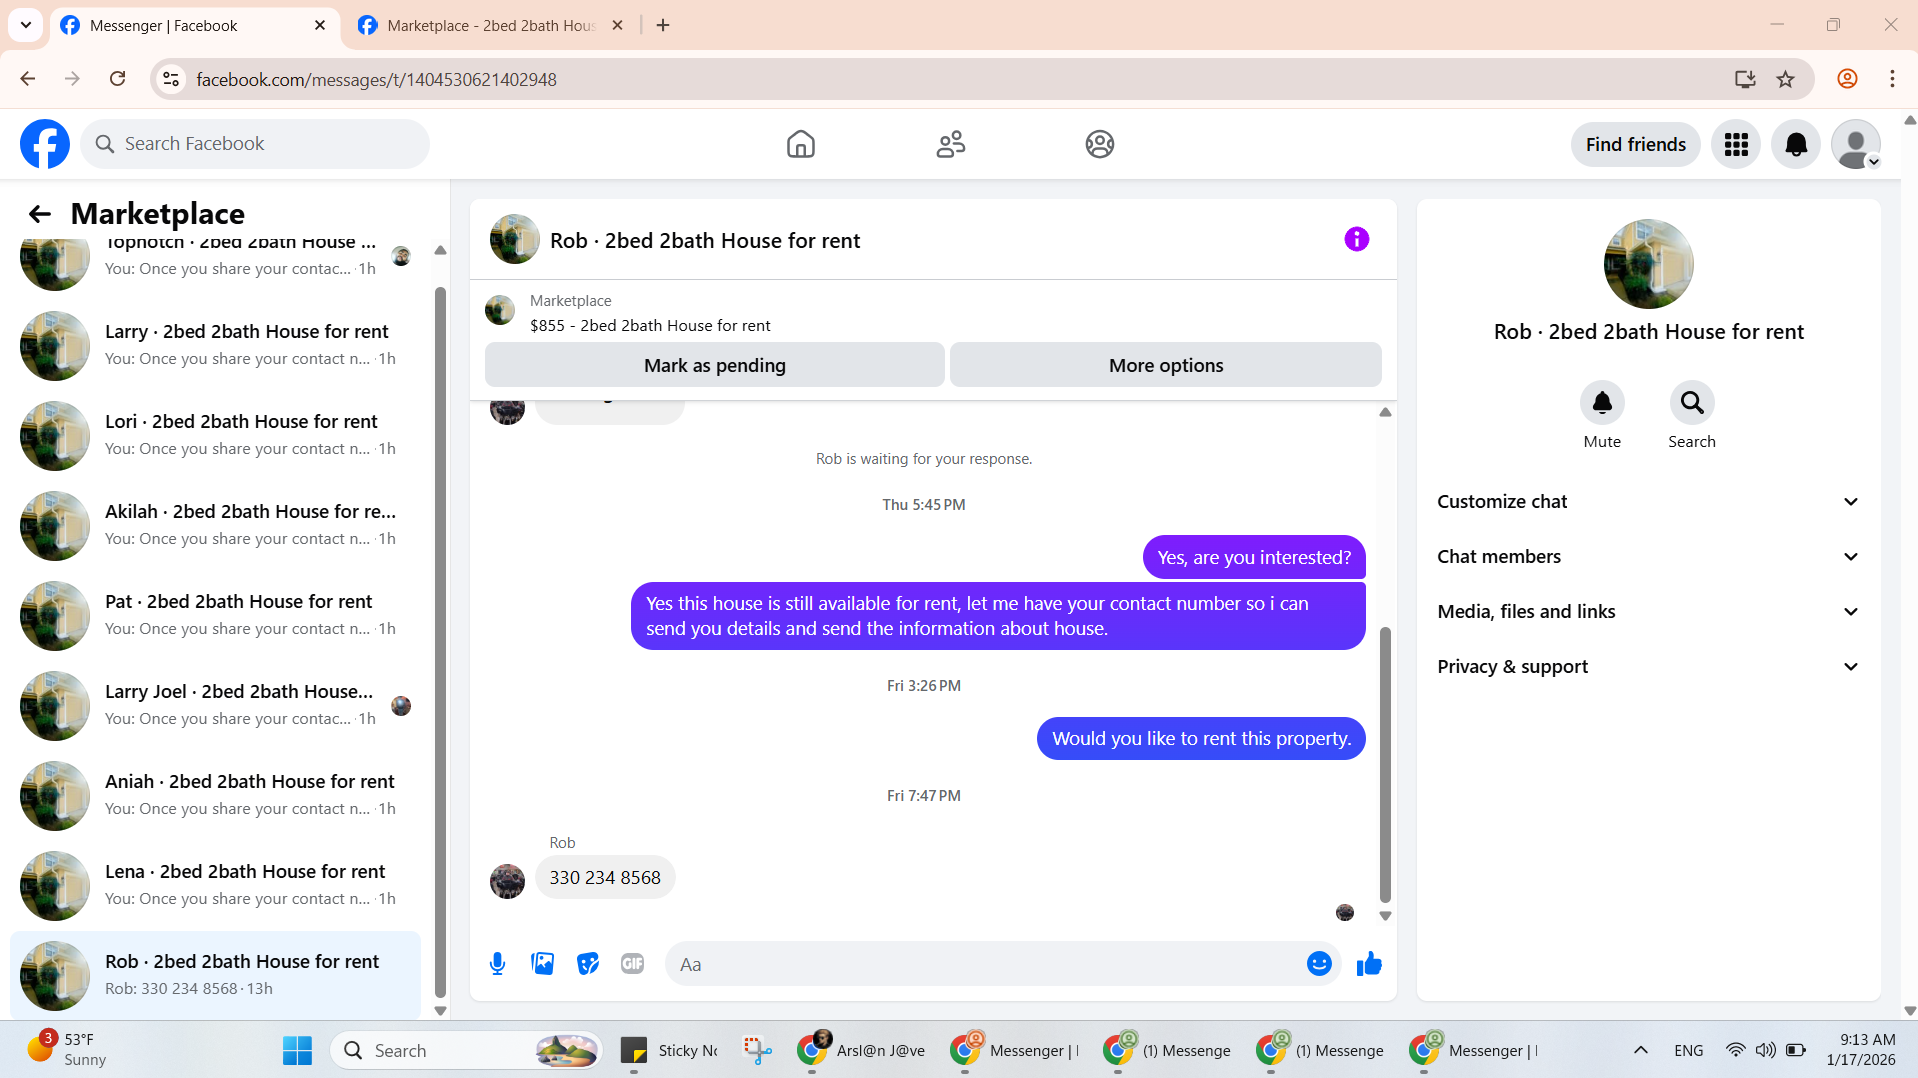1918x1078 pixels.
Task: Click the message scrollbar in the chat
Action: click(1385, 765)
